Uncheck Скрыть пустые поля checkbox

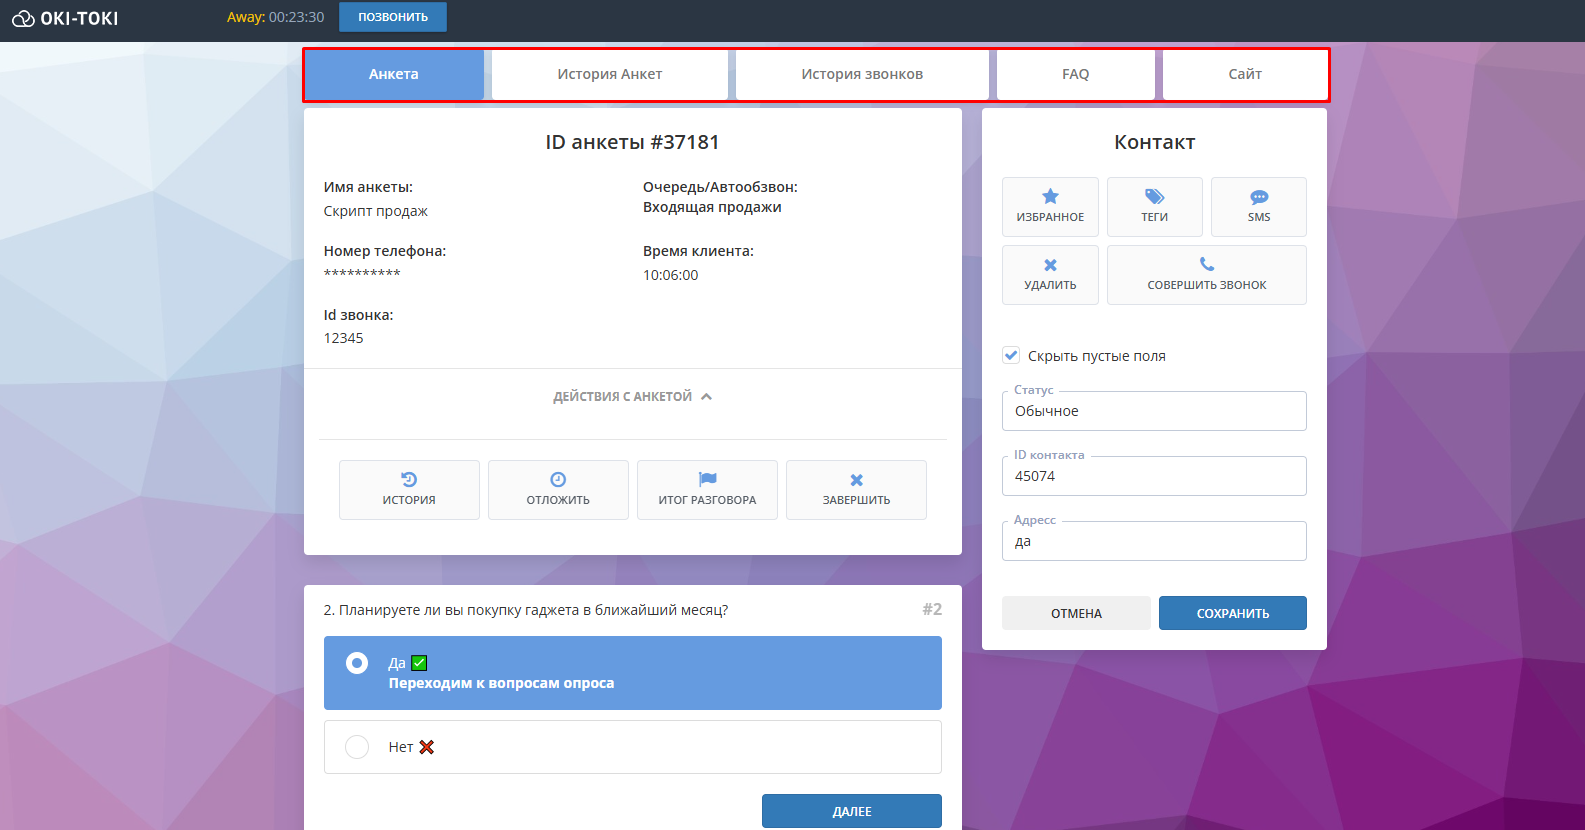coord(1011,355)
